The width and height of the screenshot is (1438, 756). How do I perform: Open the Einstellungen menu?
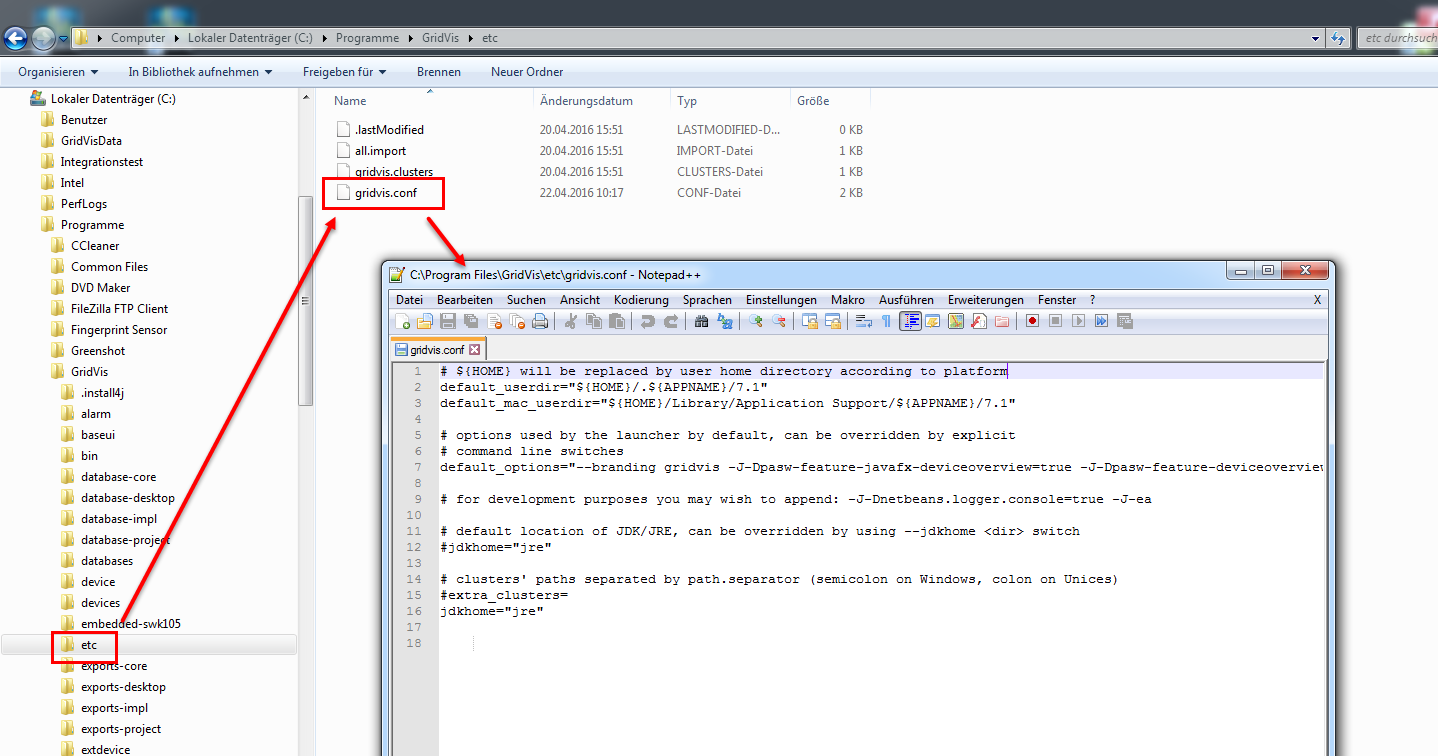[x=781, y=300]
